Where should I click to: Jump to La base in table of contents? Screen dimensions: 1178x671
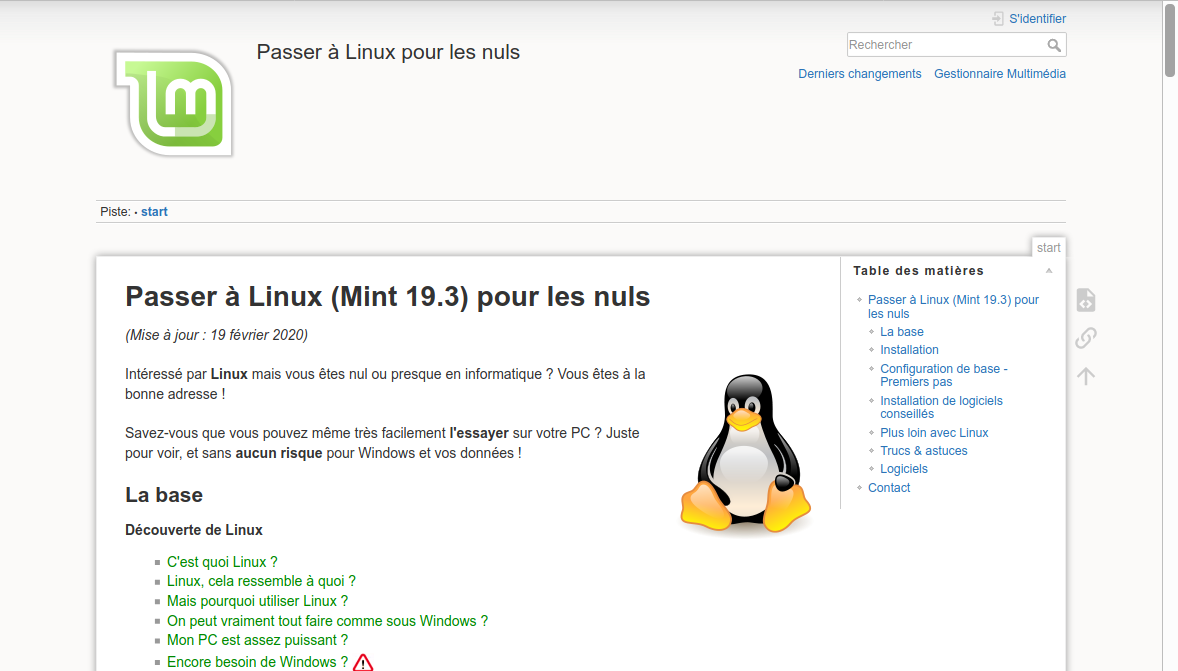coord(902,332)
